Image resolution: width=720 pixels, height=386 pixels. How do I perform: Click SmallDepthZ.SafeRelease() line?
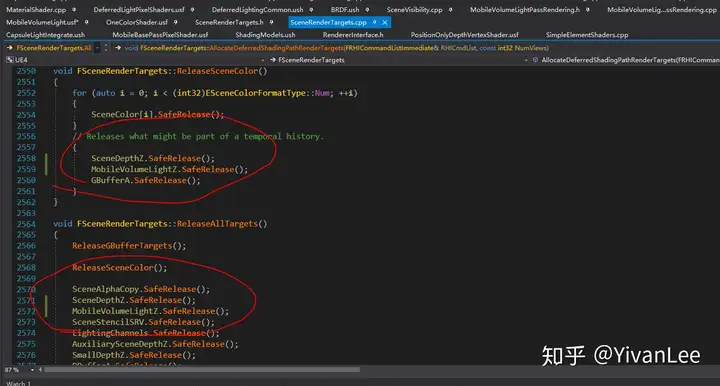[x=133, y=355]
